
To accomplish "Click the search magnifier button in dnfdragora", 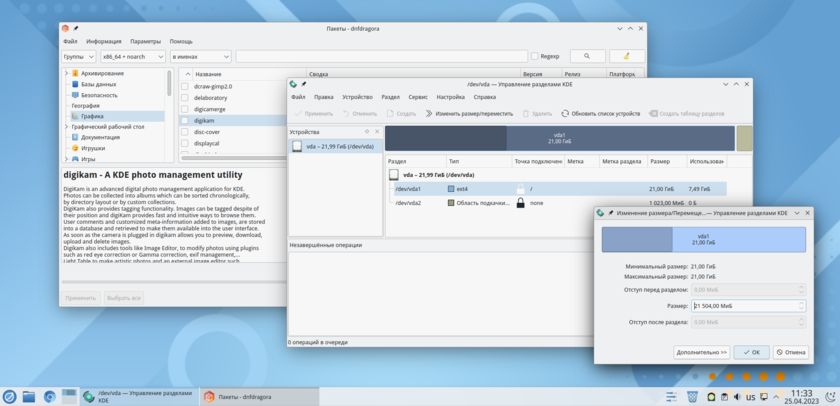I will click(587, 57).
